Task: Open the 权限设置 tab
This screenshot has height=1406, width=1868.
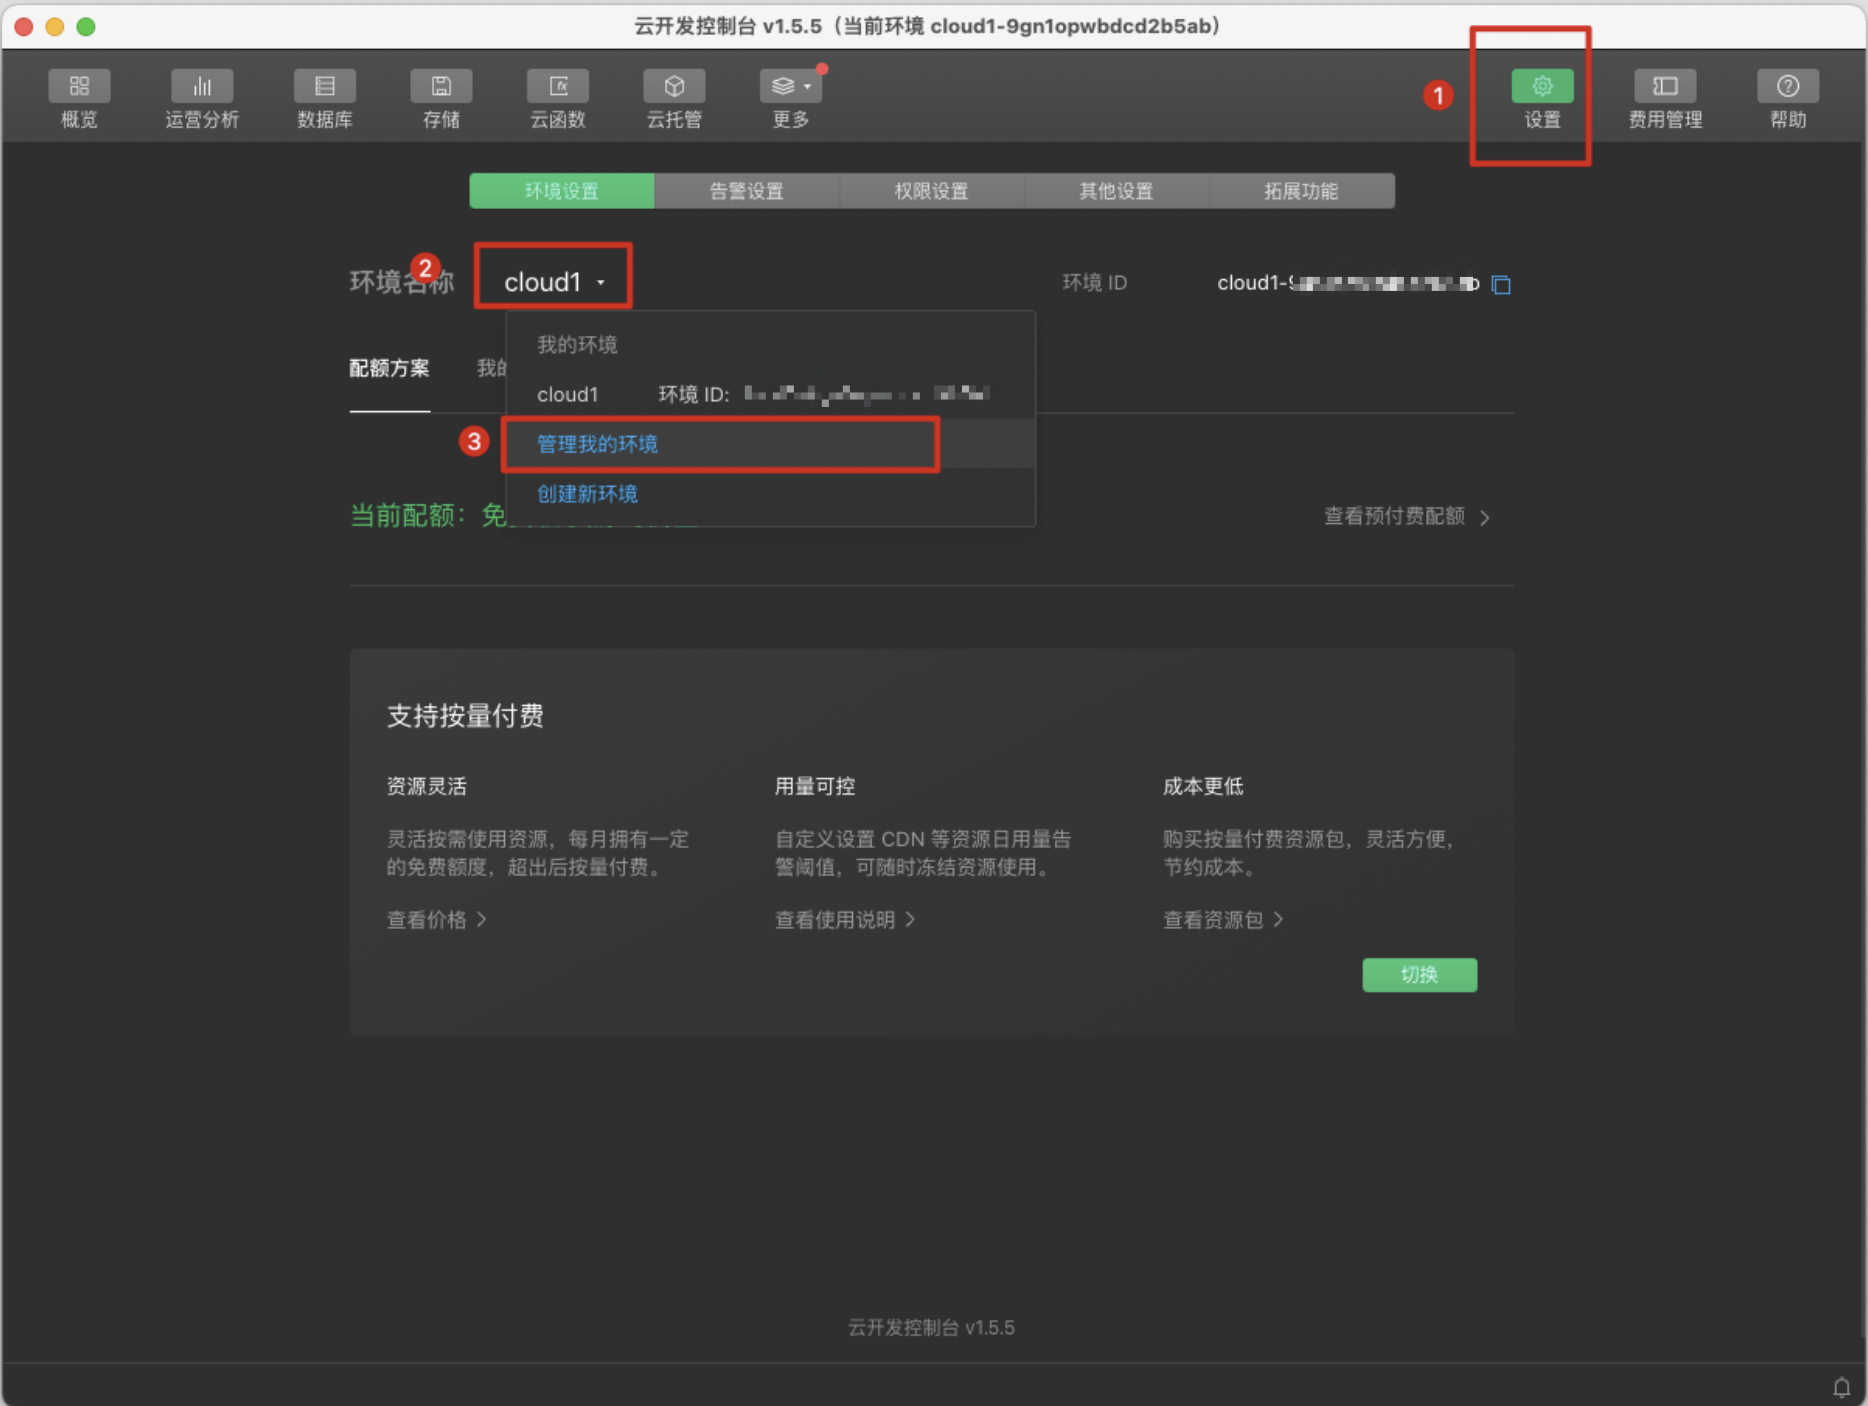Action: tap(930, 190)
